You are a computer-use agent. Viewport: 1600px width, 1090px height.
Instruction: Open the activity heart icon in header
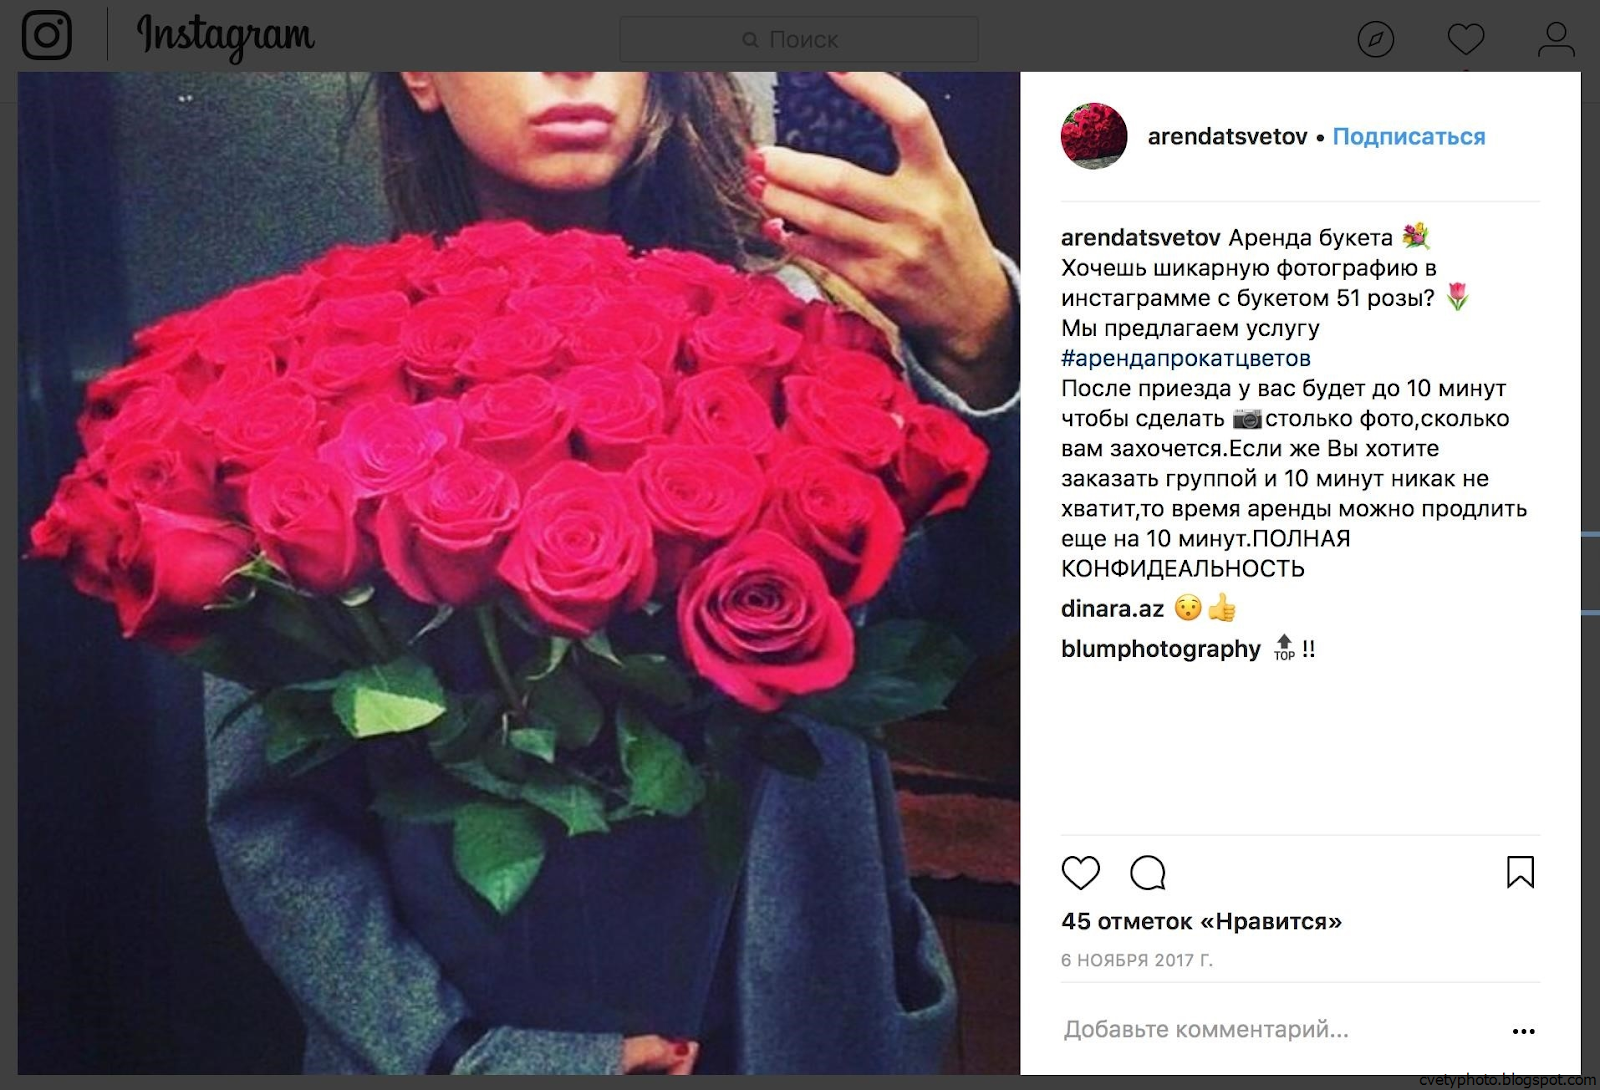tap(1466, 40)
